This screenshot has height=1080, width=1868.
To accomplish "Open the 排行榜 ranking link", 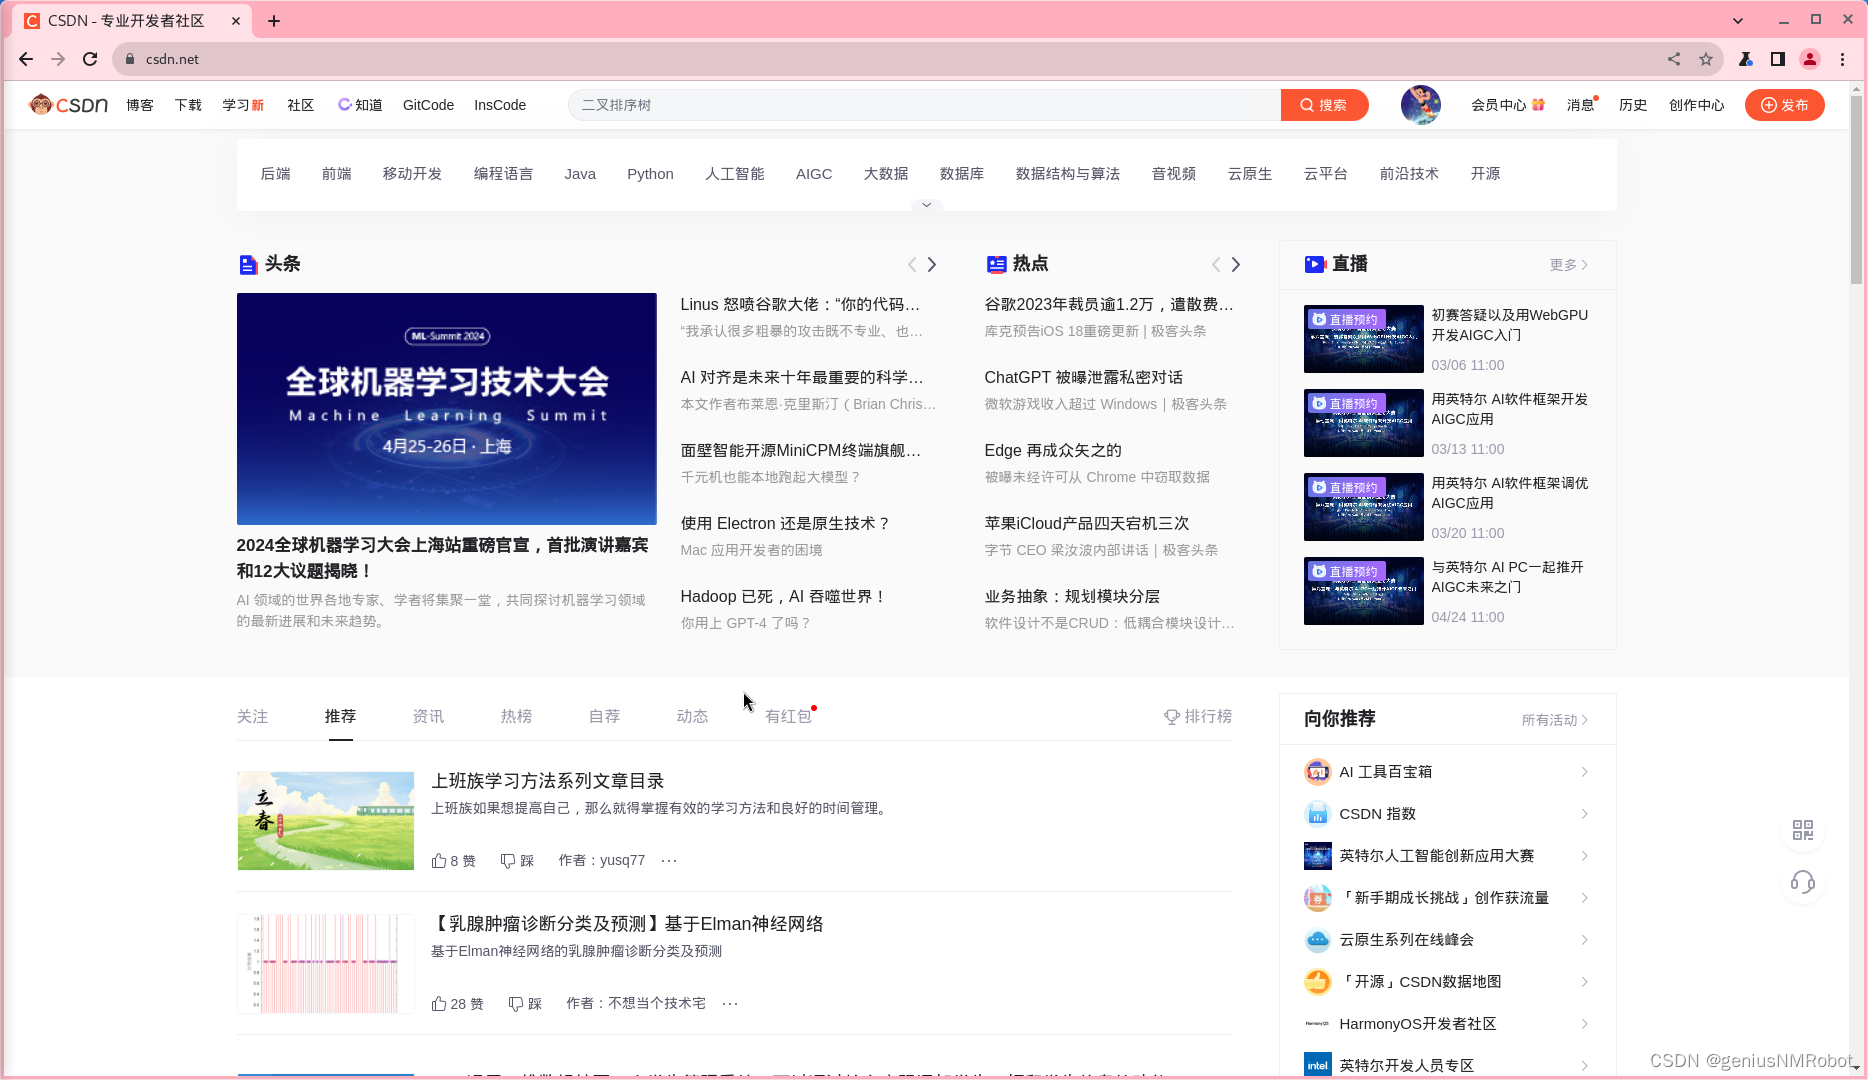I will (1198, 716).
